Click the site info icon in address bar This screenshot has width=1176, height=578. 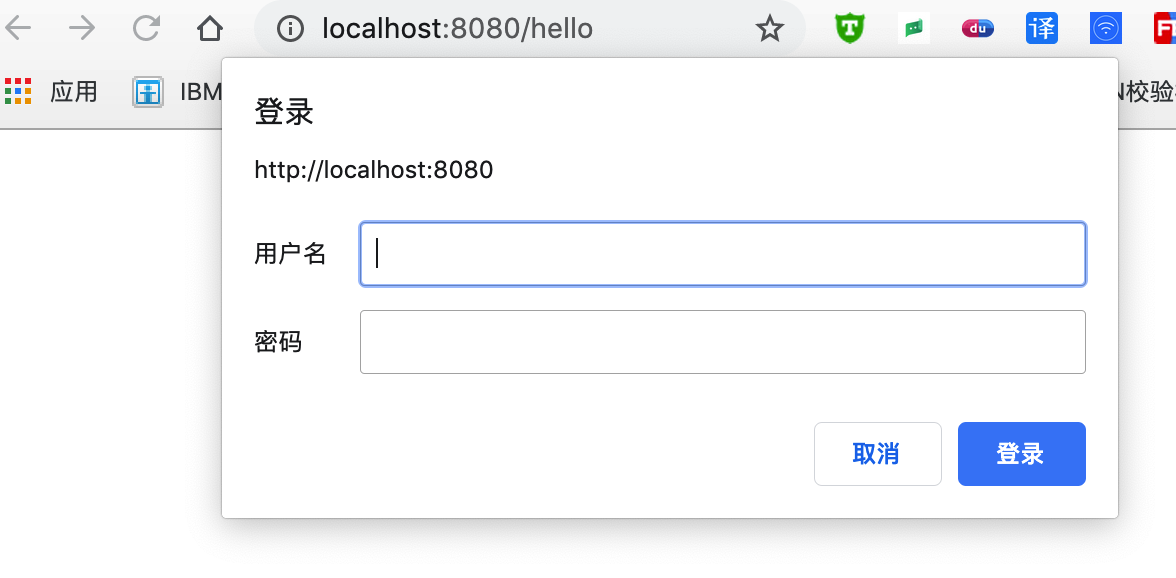click(x=289, y=28)
